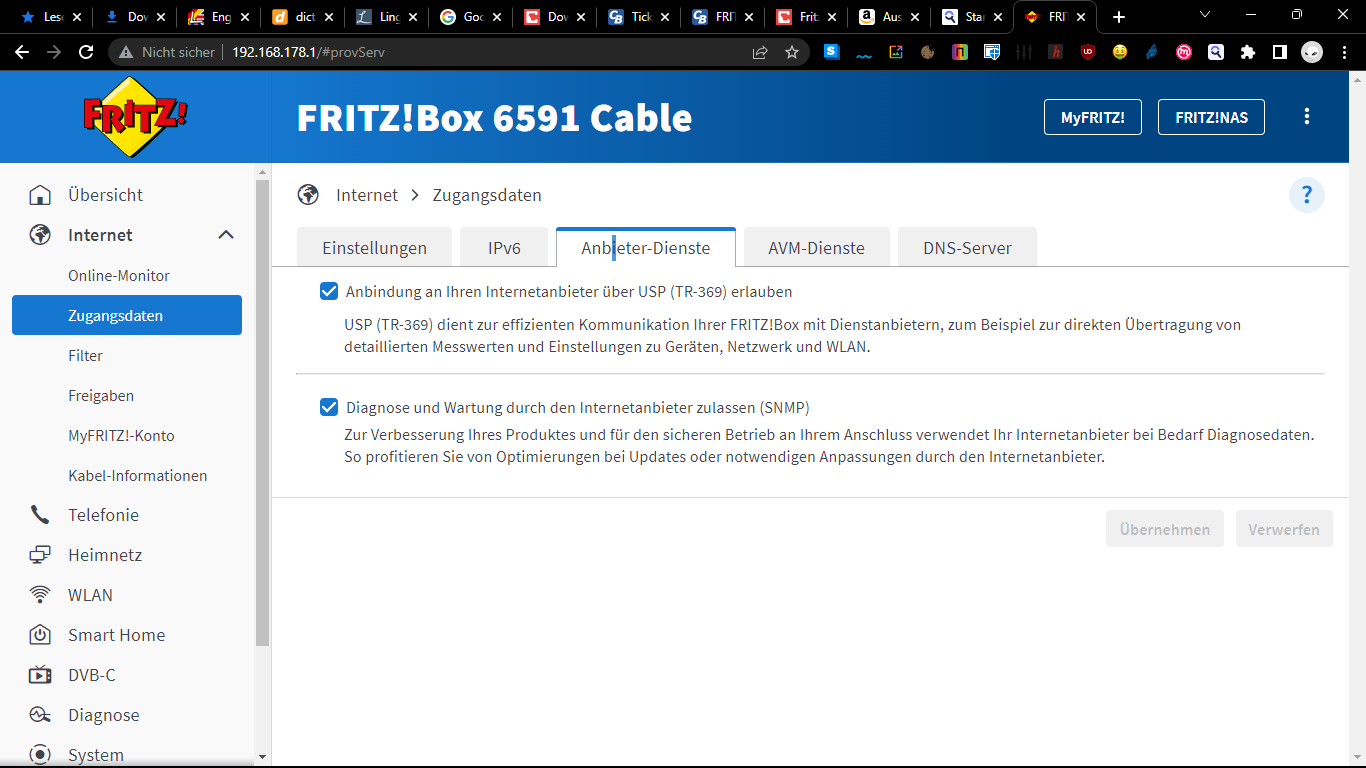Click the Heimnetz network icon
The width and height of the screenshot is (1366, 768).
click(x=40, y=555)
